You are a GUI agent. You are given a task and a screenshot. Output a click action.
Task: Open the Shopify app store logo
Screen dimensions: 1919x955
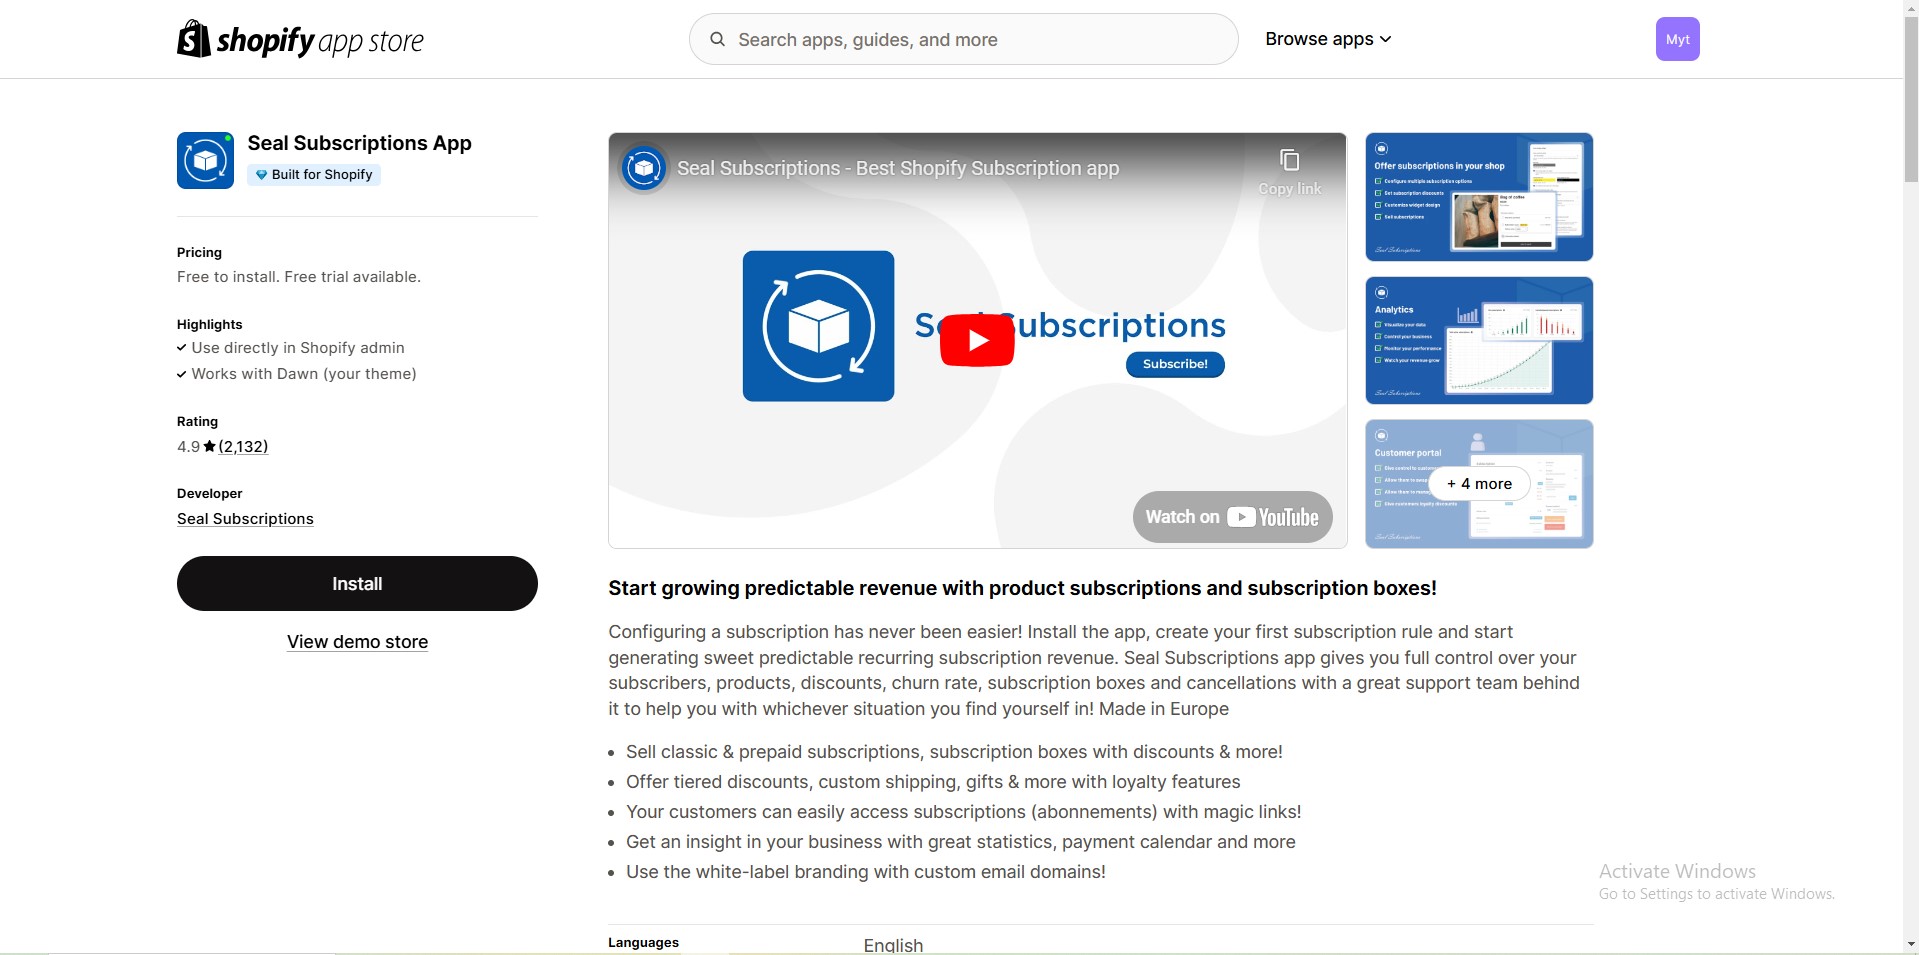tap(300, 39)
